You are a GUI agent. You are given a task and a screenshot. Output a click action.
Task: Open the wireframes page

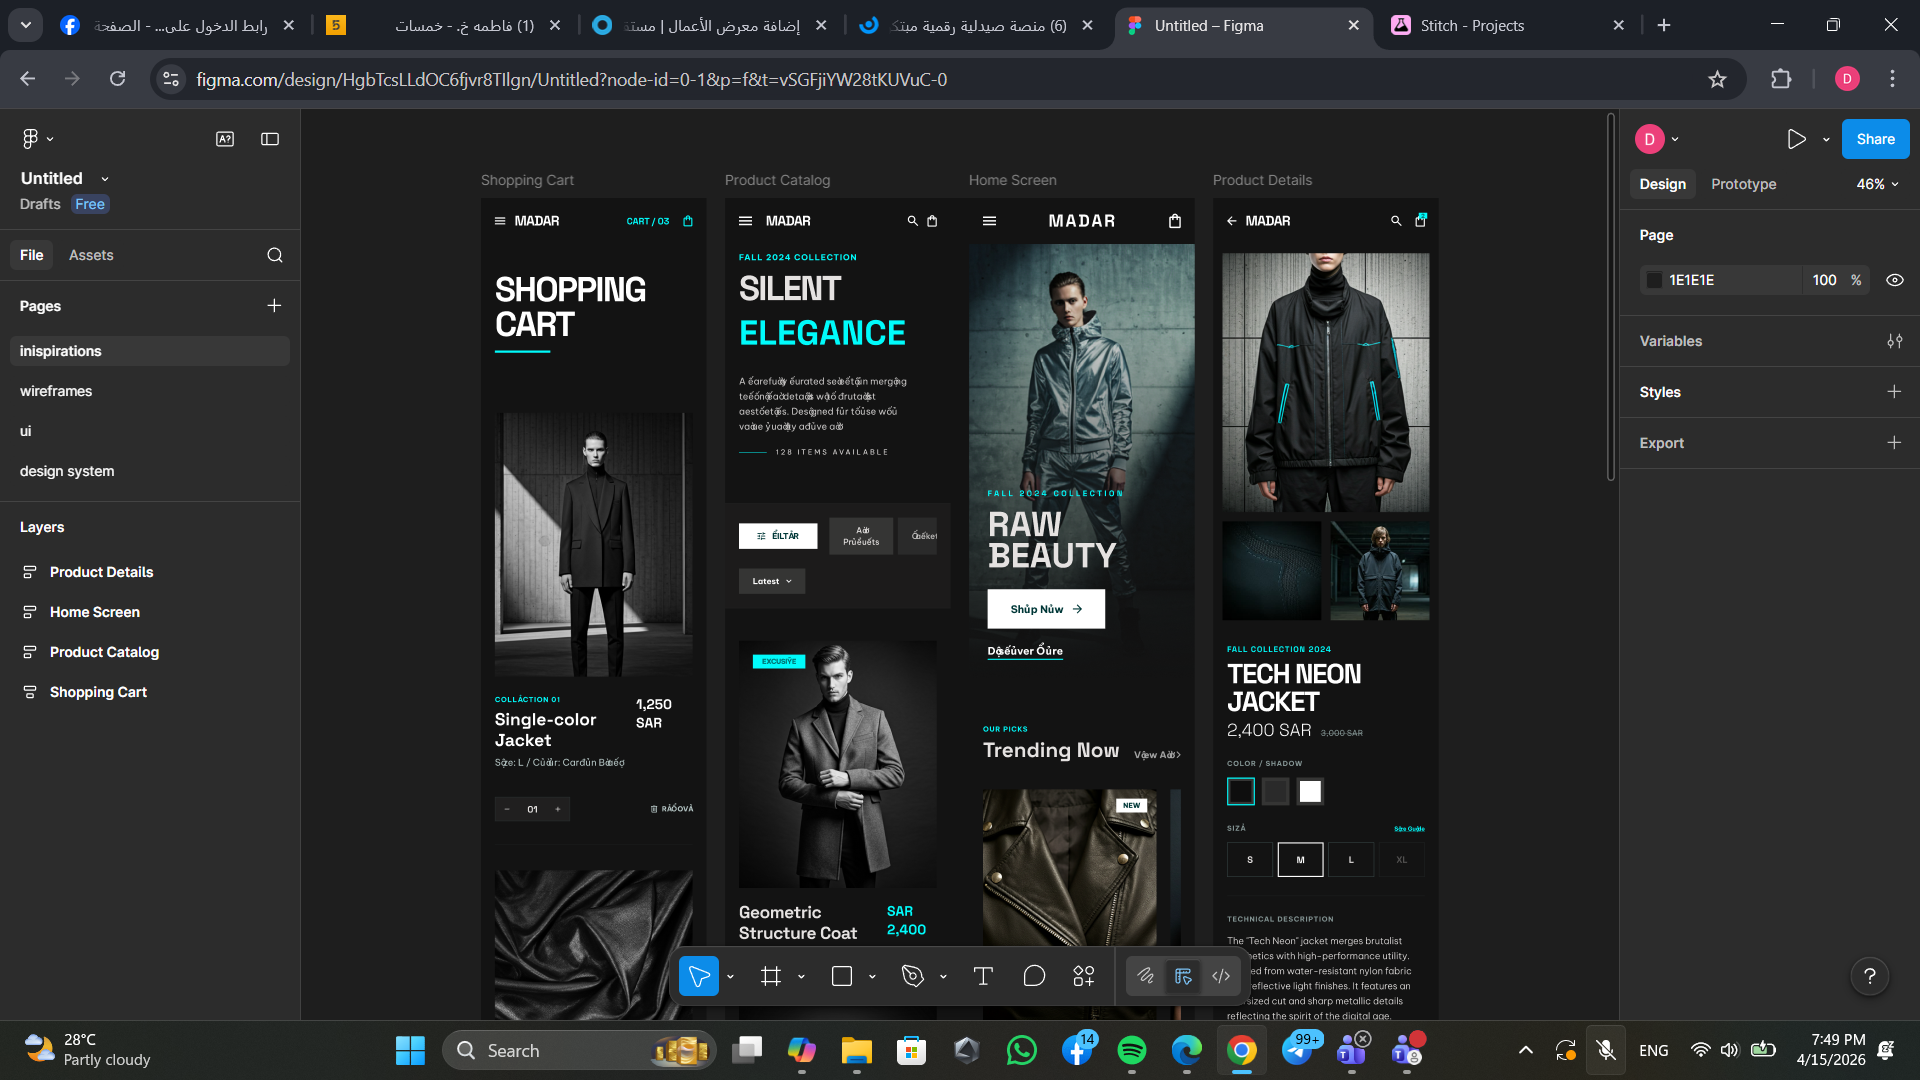click(x=150, y=391)
